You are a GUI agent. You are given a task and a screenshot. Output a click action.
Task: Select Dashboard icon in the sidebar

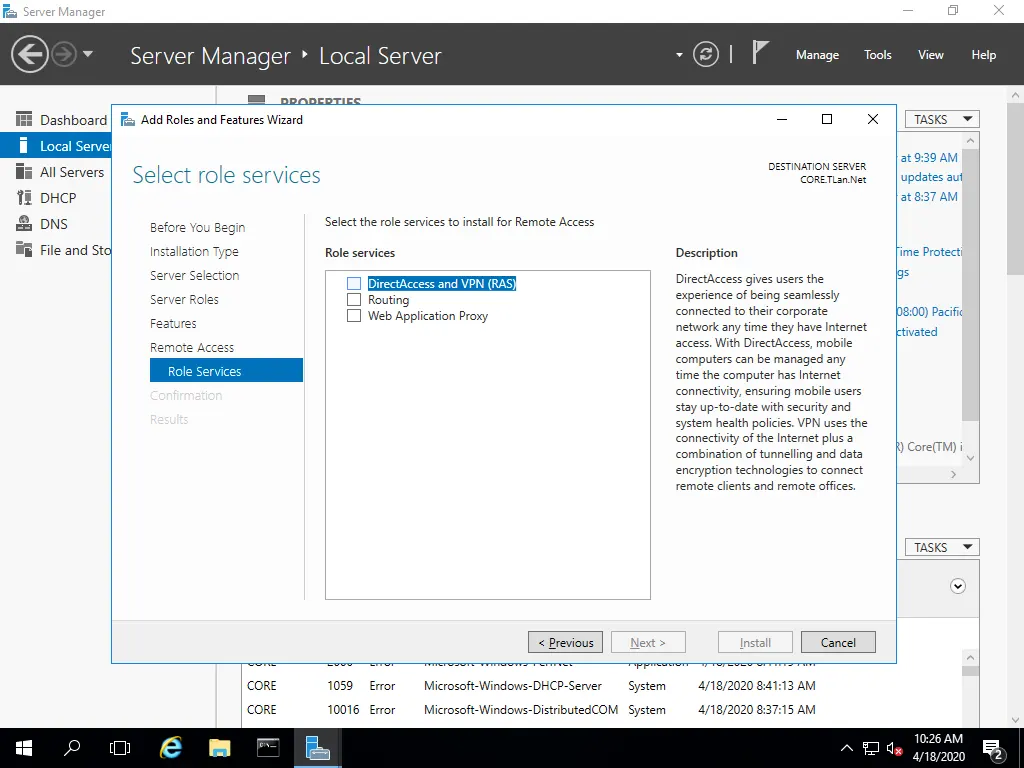[24, 120]
